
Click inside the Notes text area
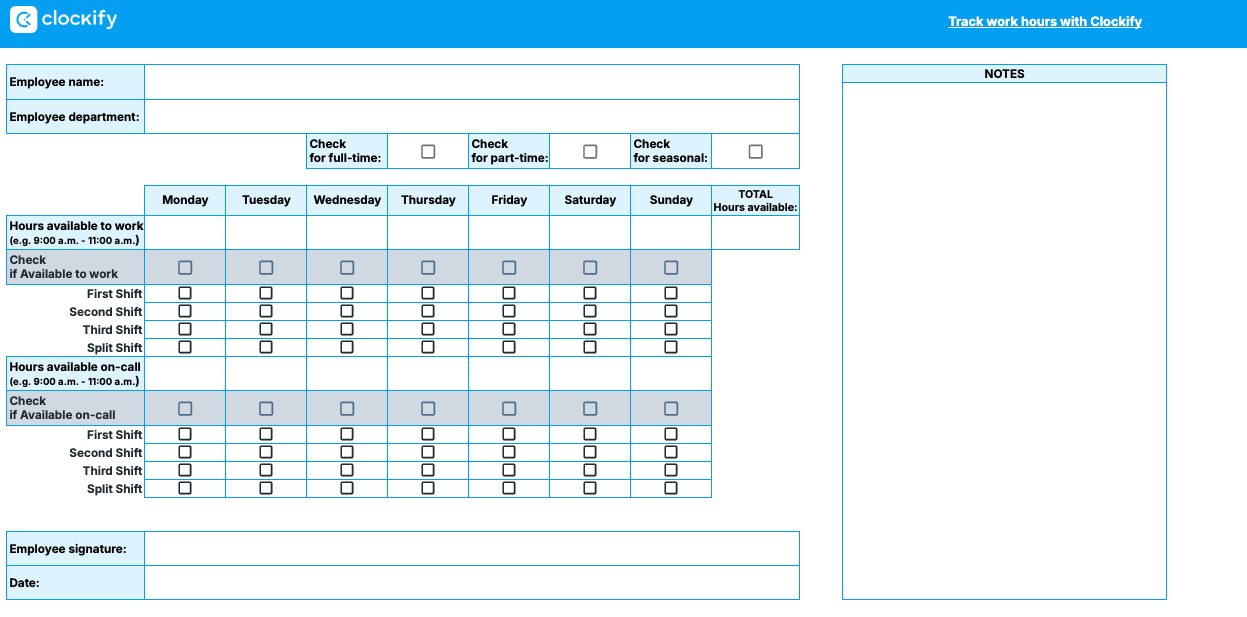pos(1004,340)
